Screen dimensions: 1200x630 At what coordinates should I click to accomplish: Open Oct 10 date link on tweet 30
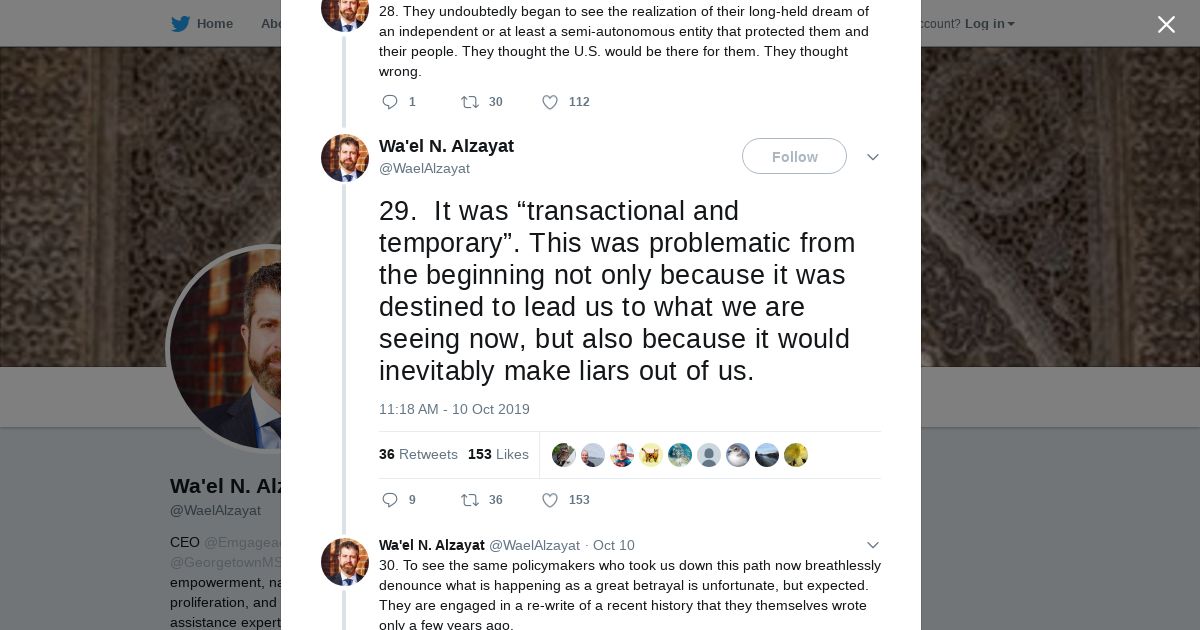613,545
